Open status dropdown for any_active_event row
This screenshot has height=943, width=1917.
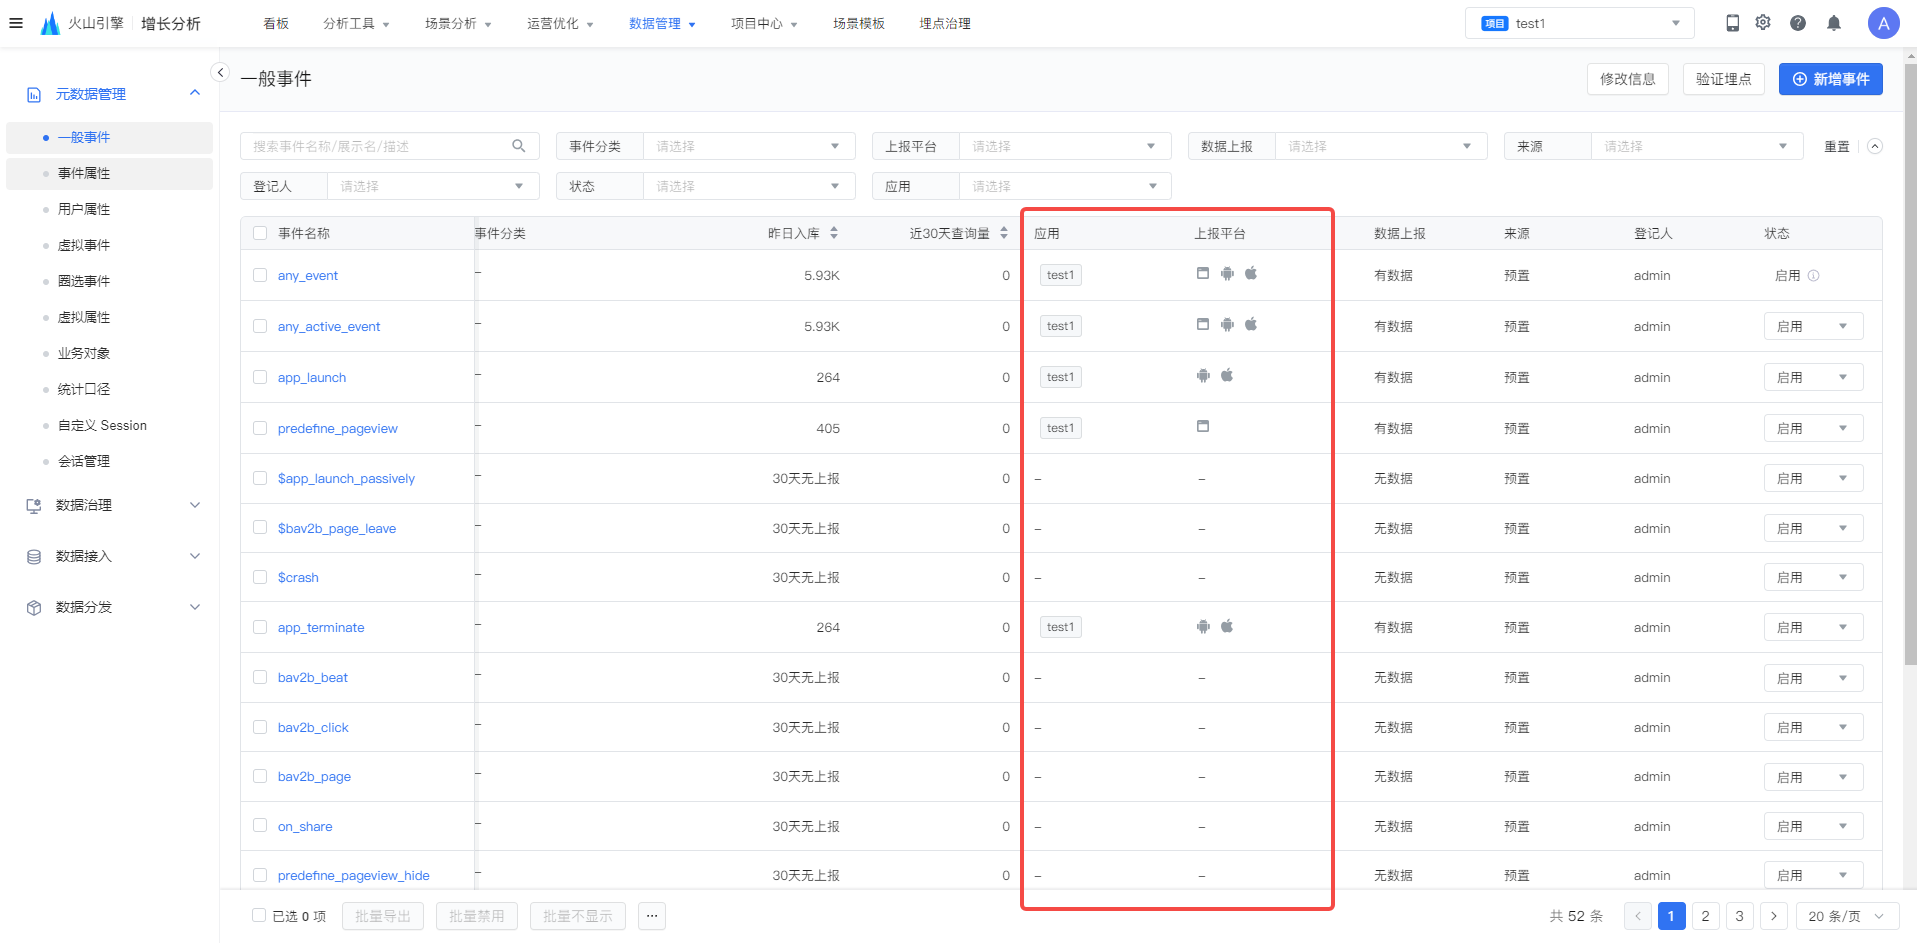1813,326
